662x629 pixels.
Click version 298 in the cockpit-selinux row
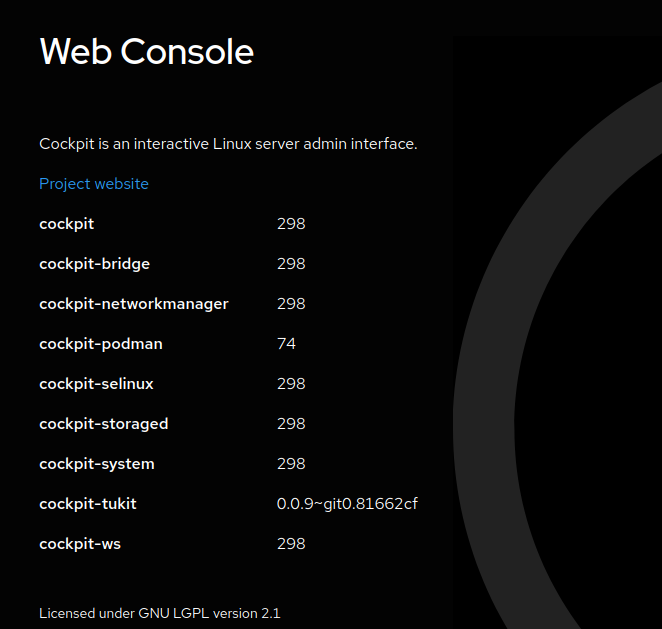(x=291, y=384)
